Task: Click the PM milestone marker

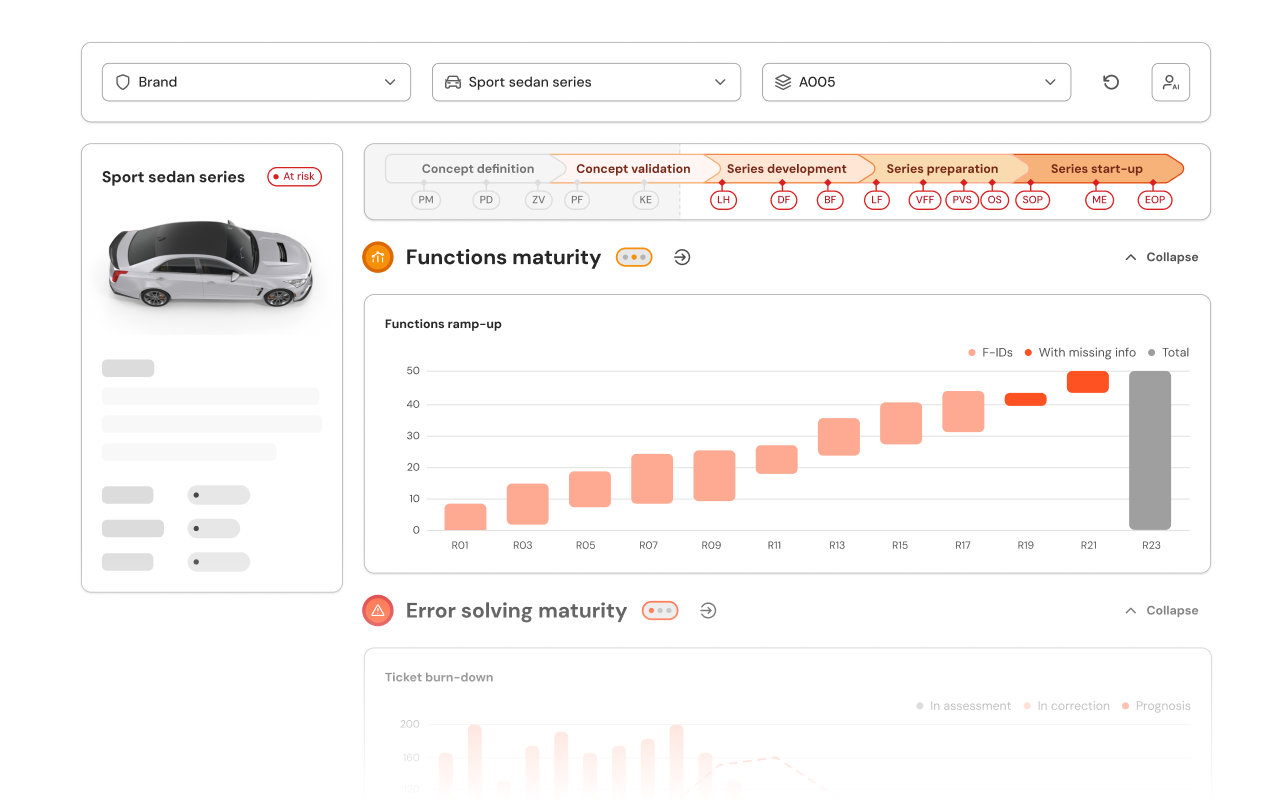Action: pos(426,200)
